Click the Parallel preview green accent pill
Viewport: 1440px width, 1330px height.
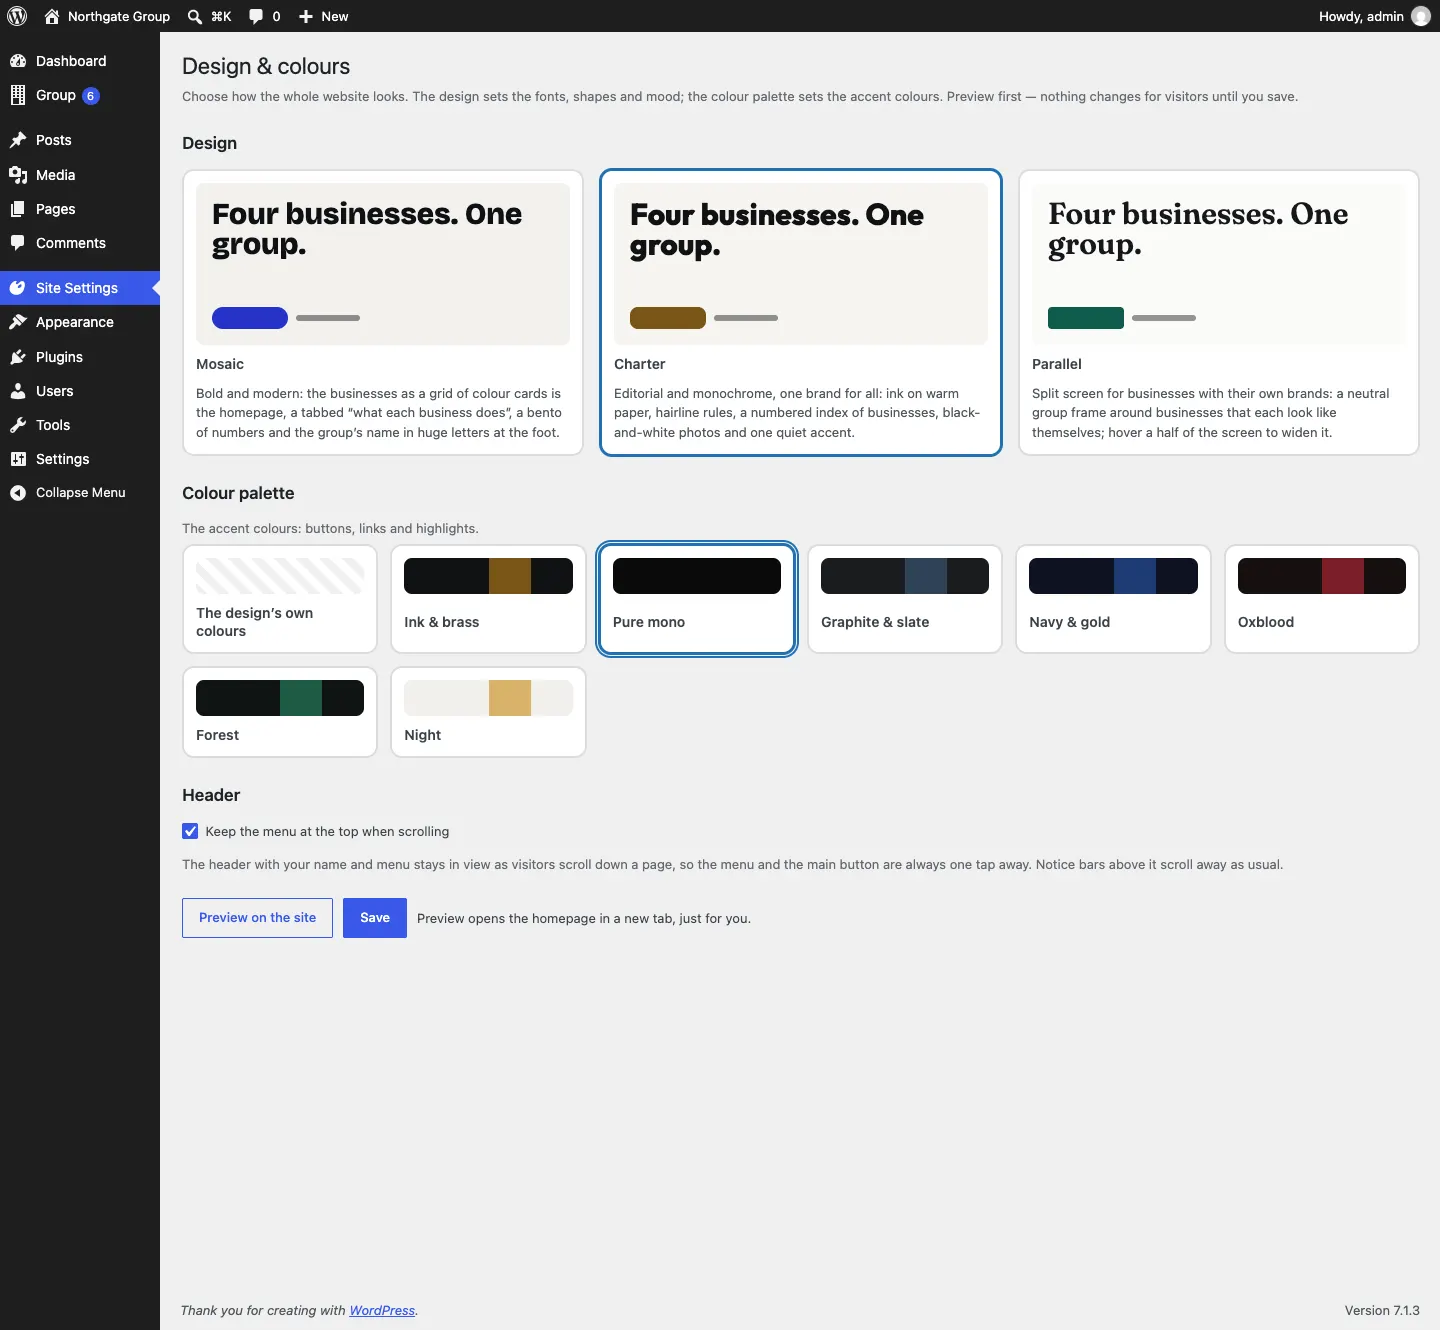1086,318
